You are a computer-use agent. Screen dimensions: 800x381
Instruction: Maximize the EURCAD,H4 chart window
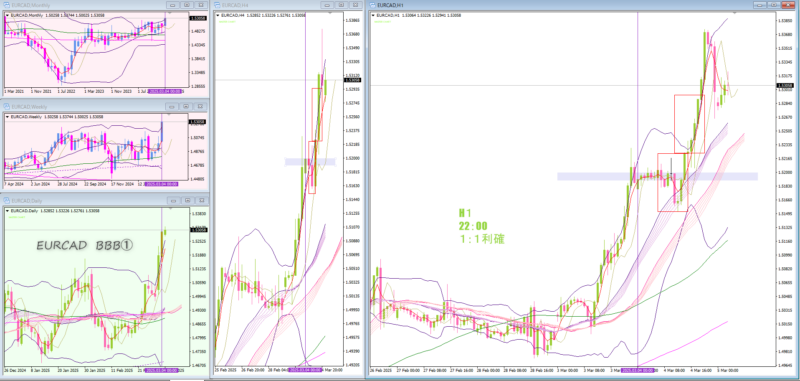[x=341, y=5]
